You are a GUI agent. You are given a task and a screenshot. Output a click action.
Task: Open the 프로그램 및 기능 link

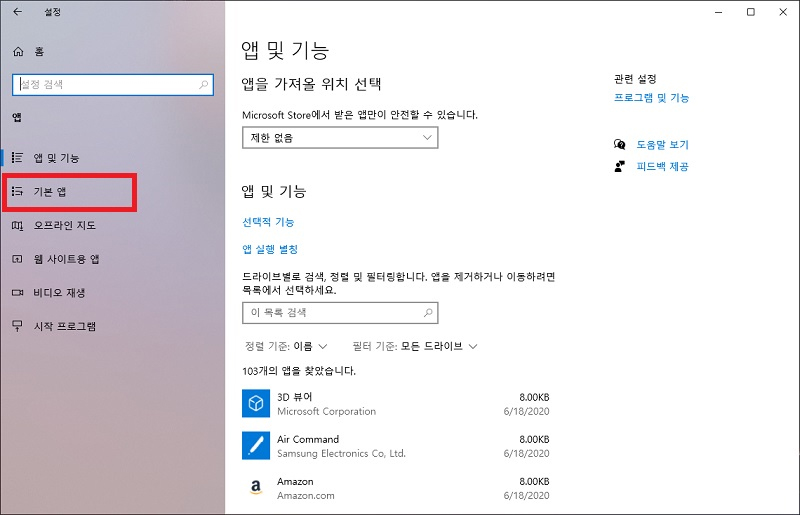651,98
